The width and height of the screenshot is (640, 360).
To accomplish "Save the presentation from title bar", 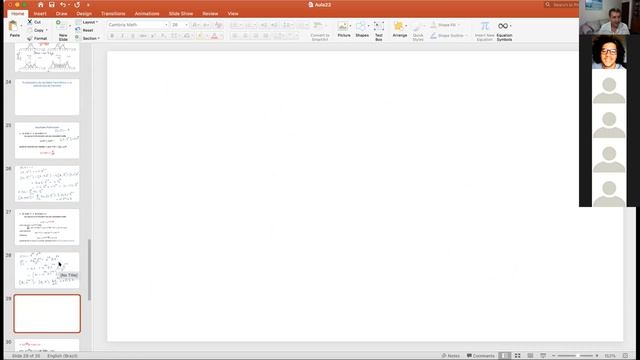I will (x=51, y=5).
